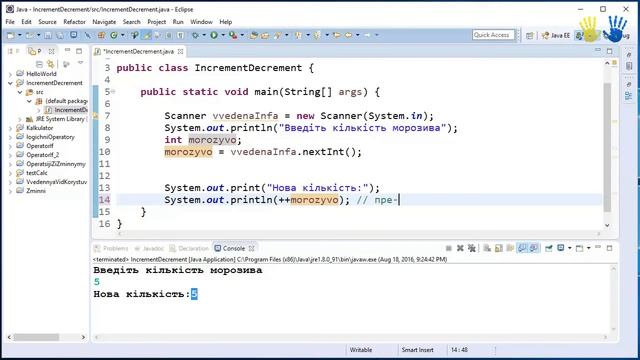Click editor scrollbar down arrow
This screenshot has height=360, width=640.
[x=607, y=225]
